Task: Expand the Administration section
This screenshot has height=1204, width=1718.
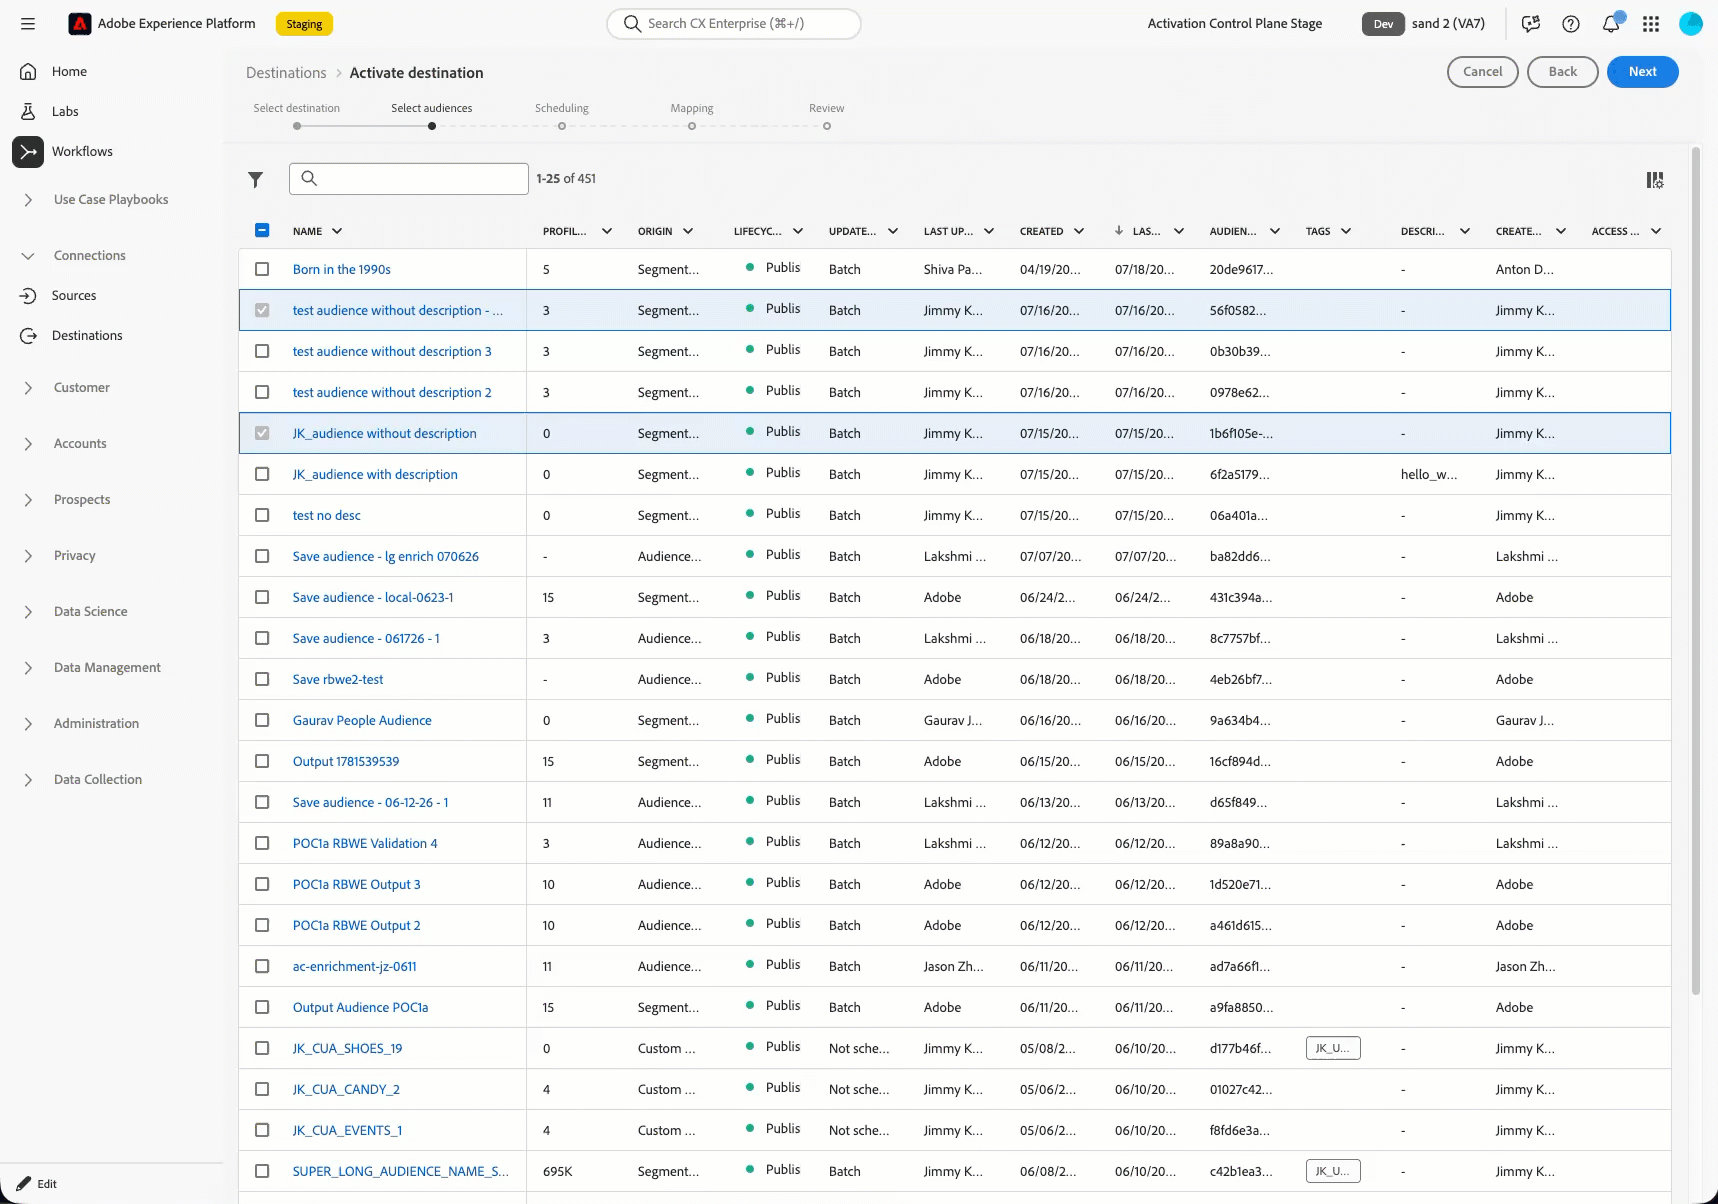Action: (x=28, y=724)
